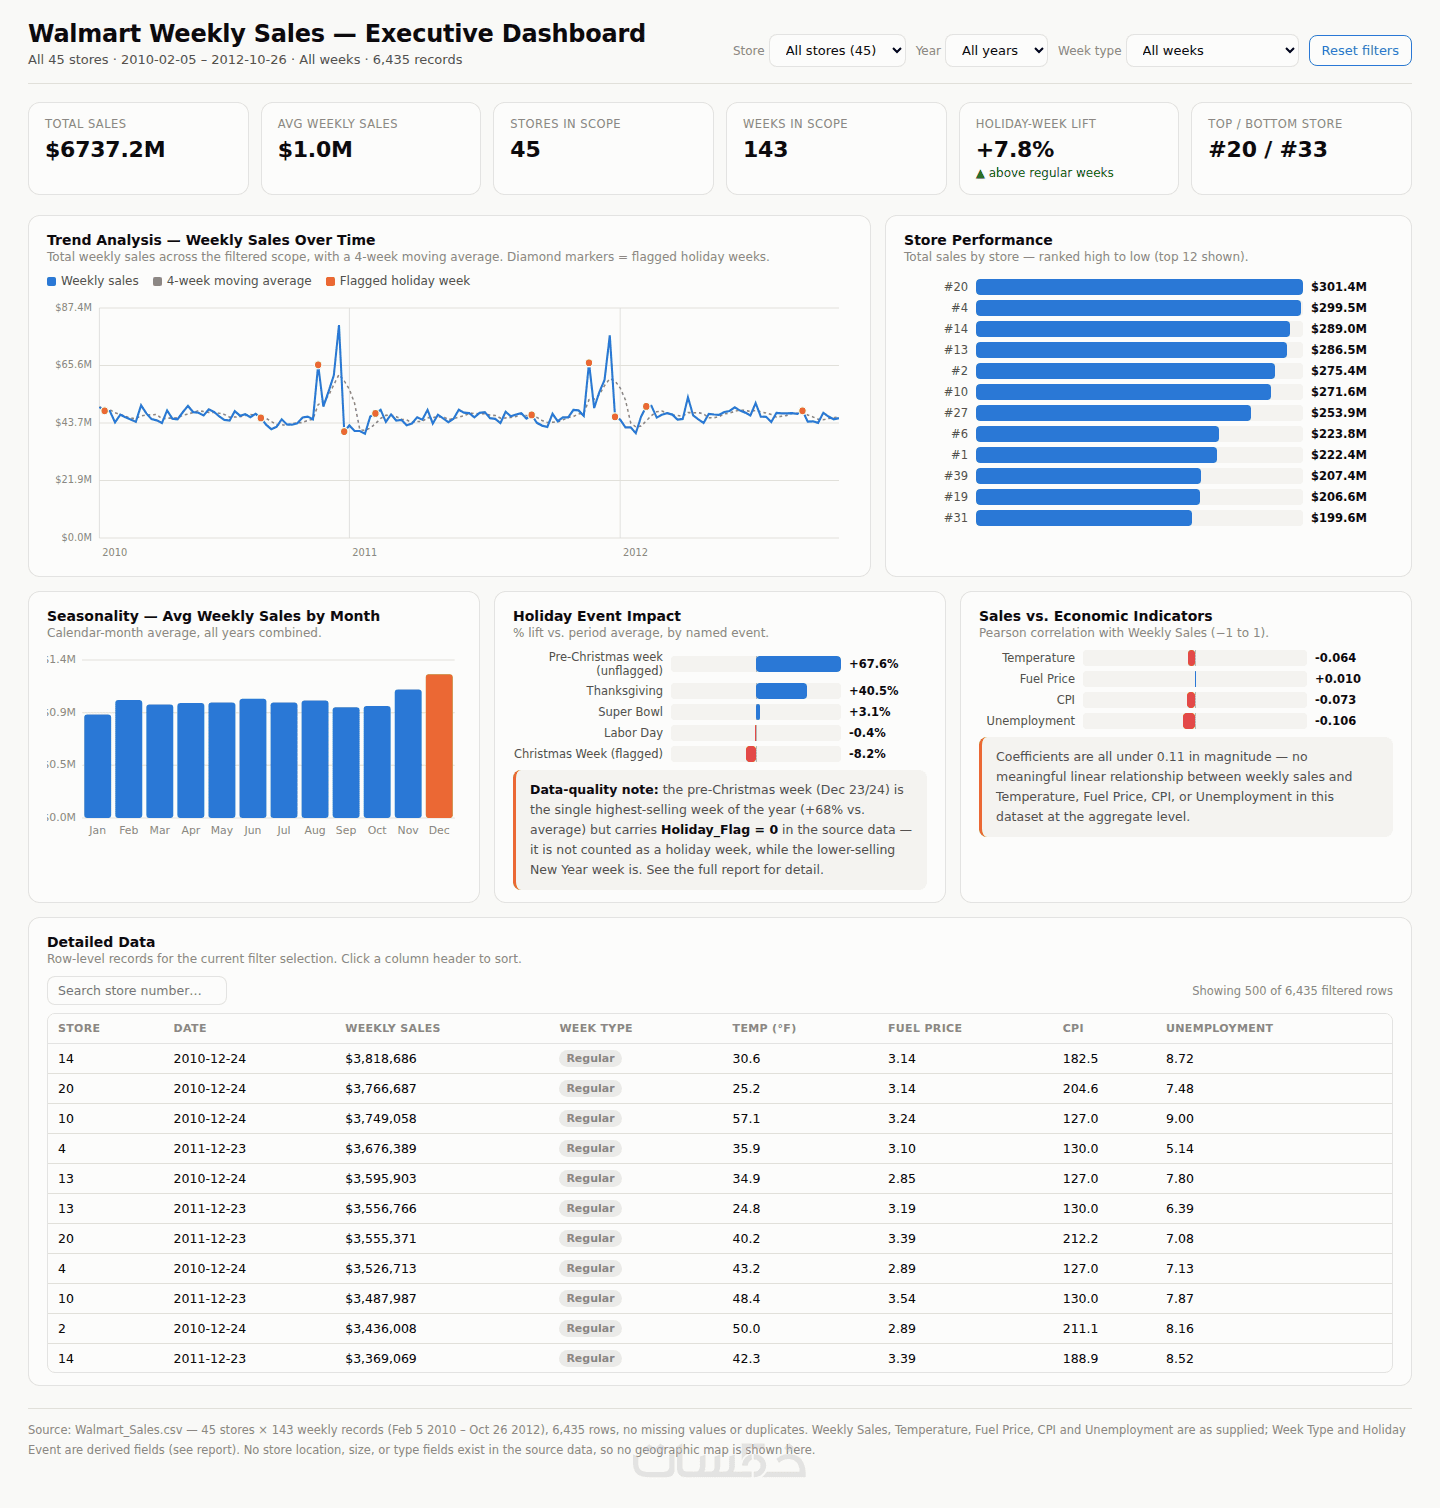Click the grey 4-week moving average legend marker
This screenshot has width=1440, height=1508.
click(x=157, y=282)
